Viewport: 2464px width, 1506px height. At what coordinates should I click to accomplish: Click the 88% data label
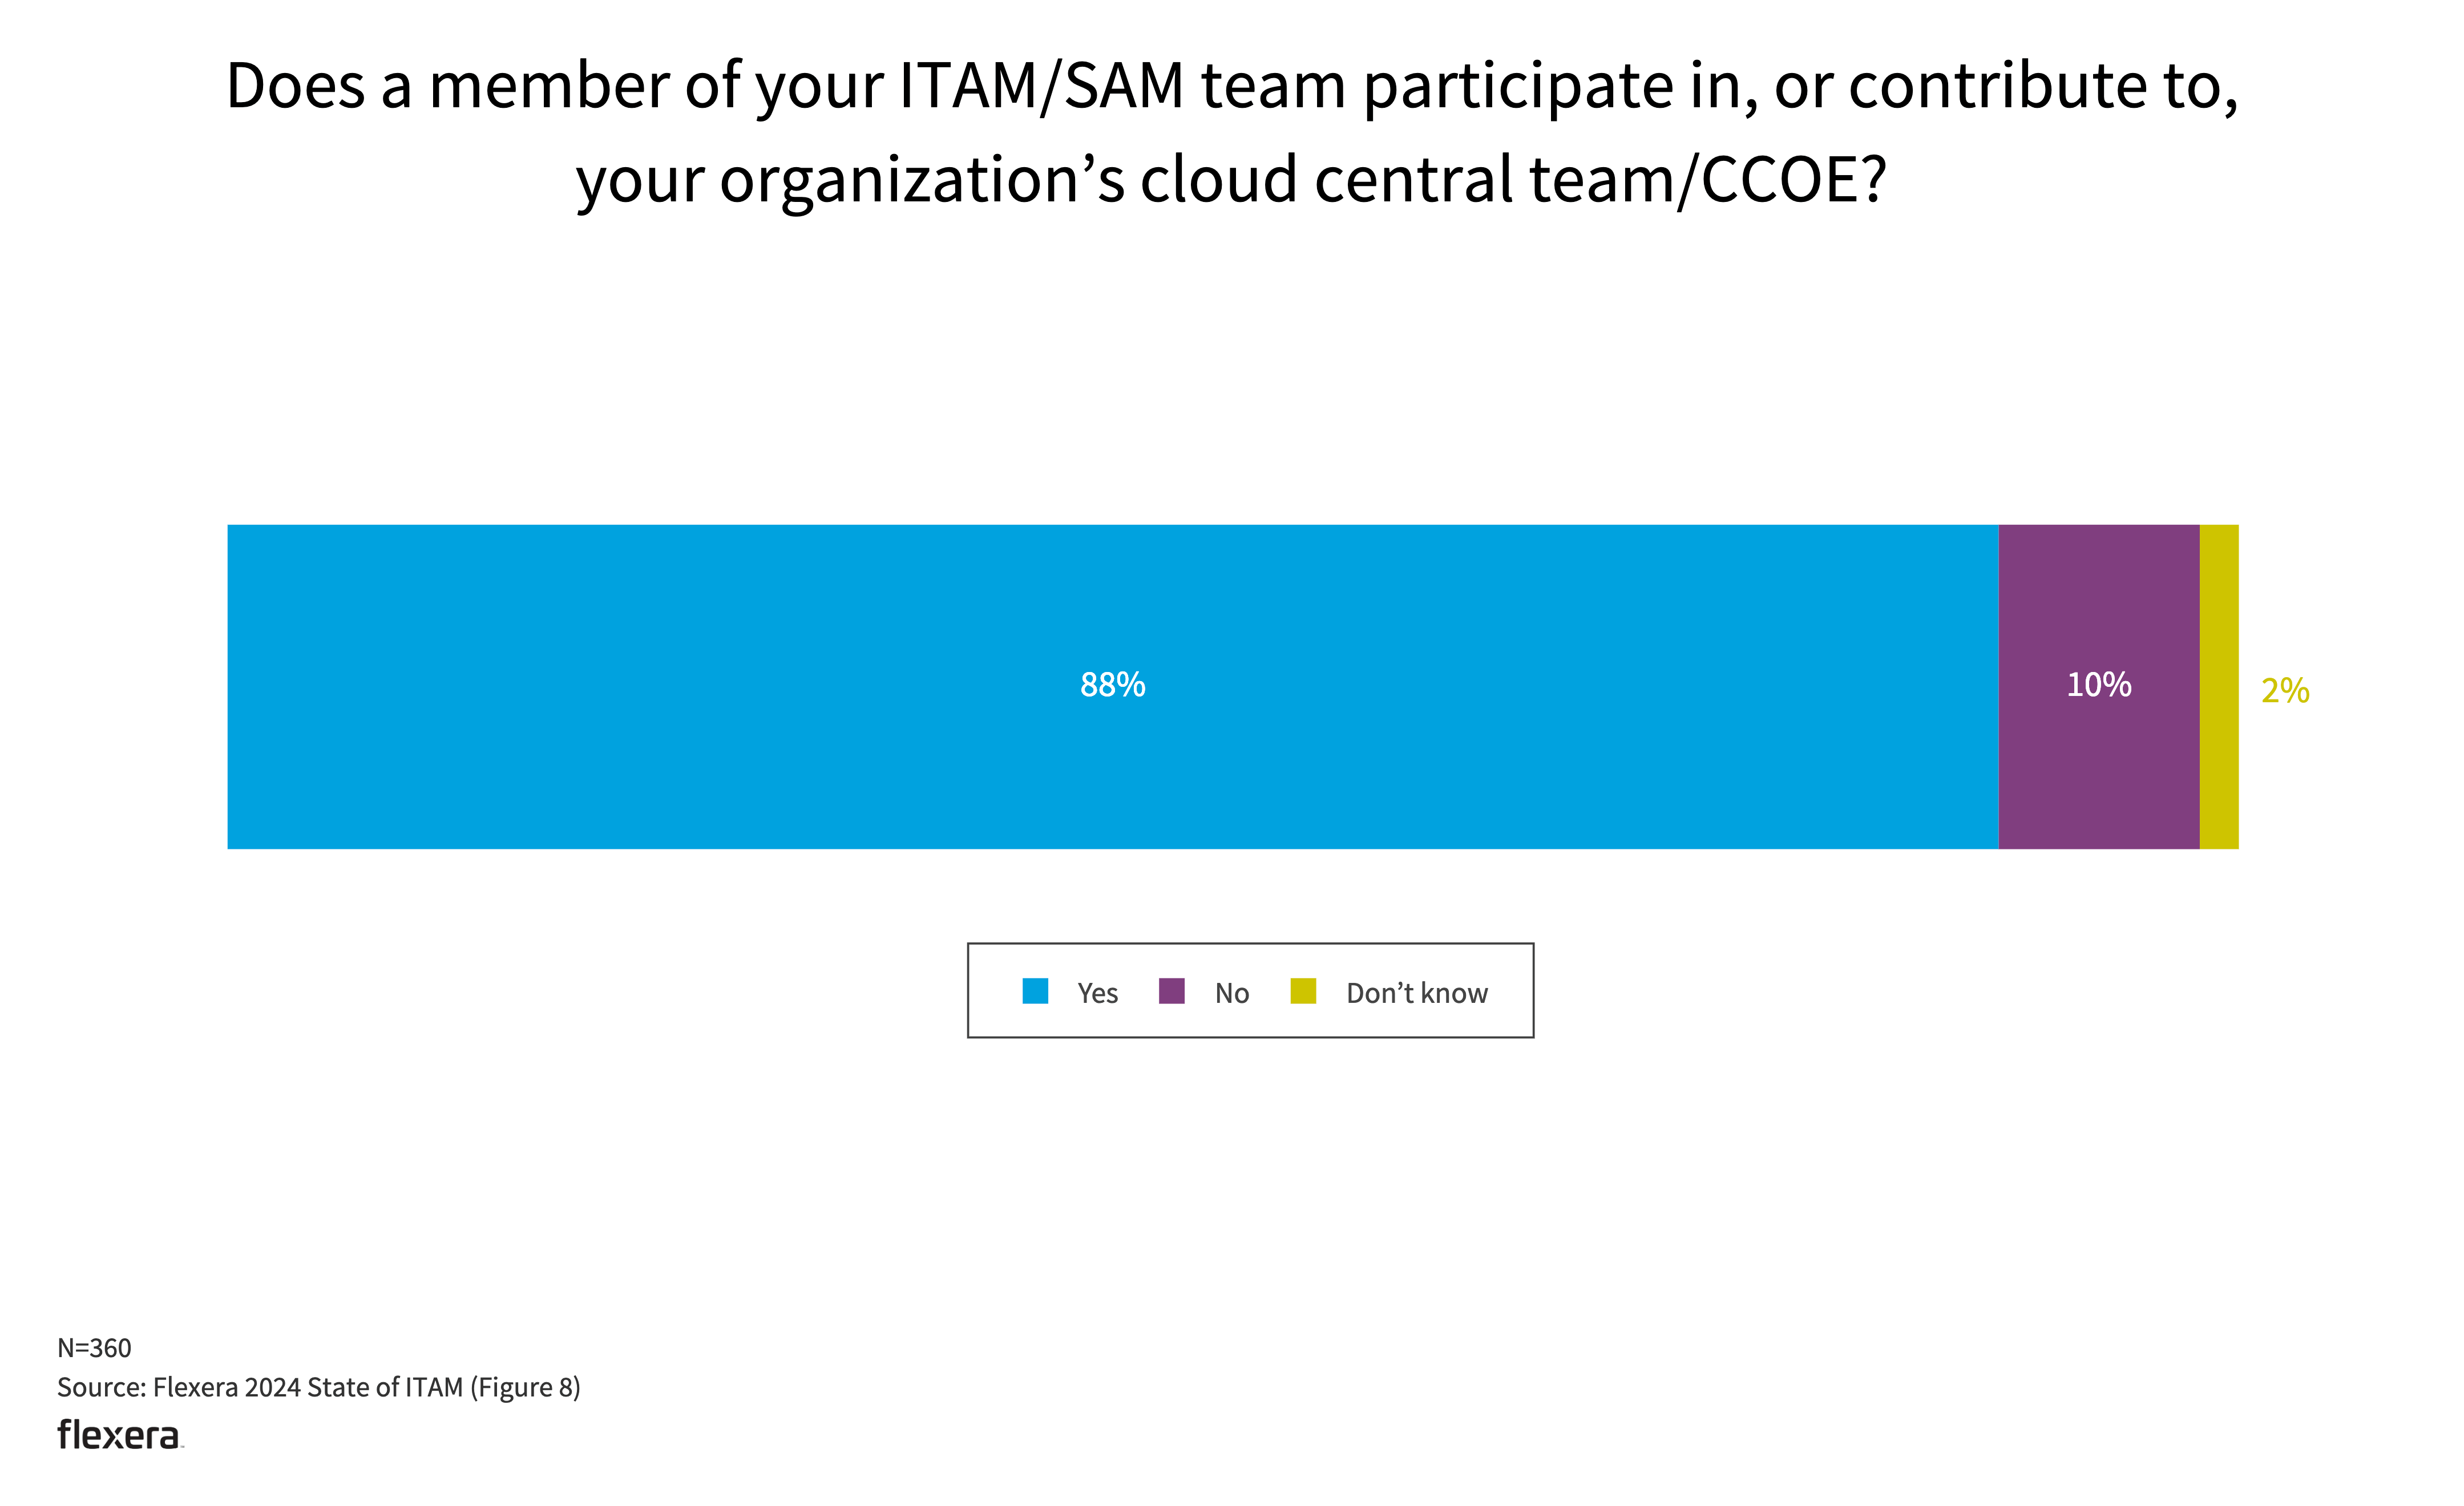(1112, 685)
